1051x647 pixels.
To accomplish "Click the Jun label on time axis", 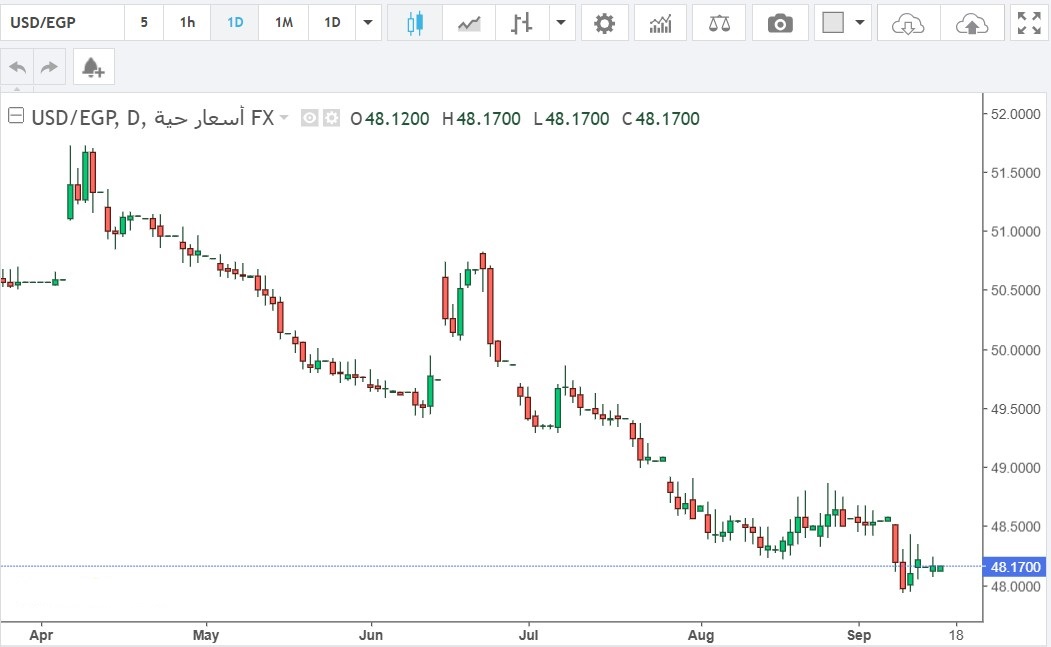I will coord(371,635).
